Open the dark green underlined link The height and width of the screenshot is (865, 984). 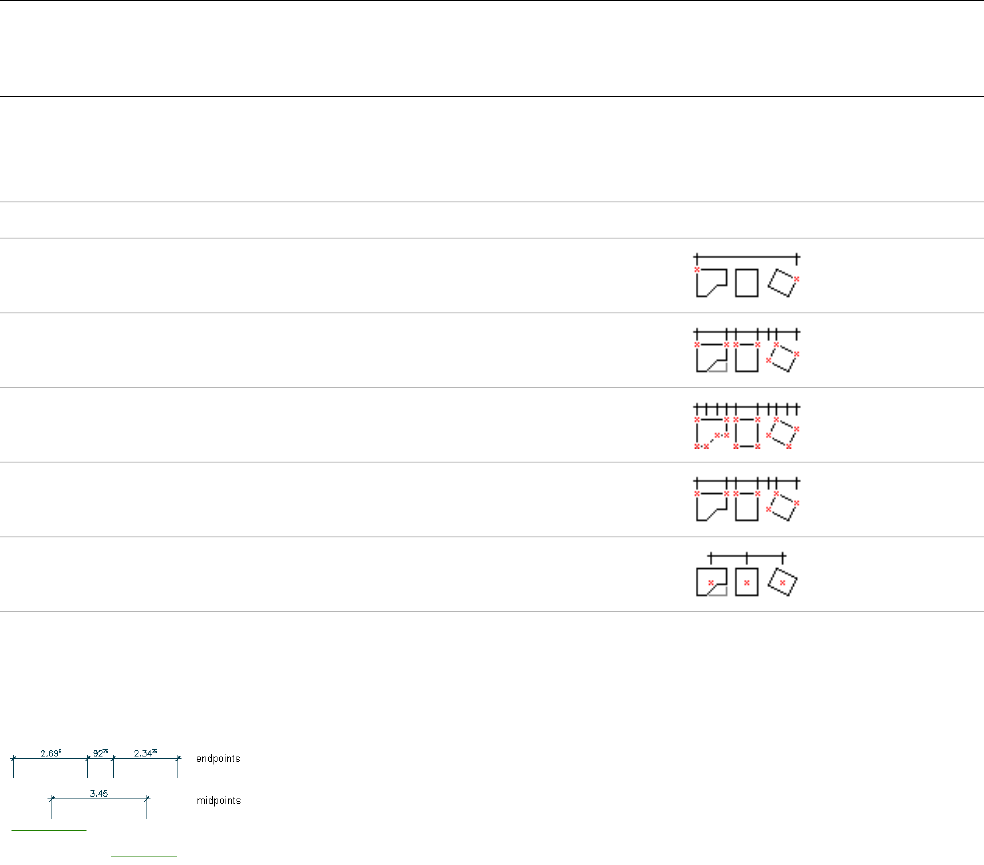pyautogui.click(x=48, y=829)
